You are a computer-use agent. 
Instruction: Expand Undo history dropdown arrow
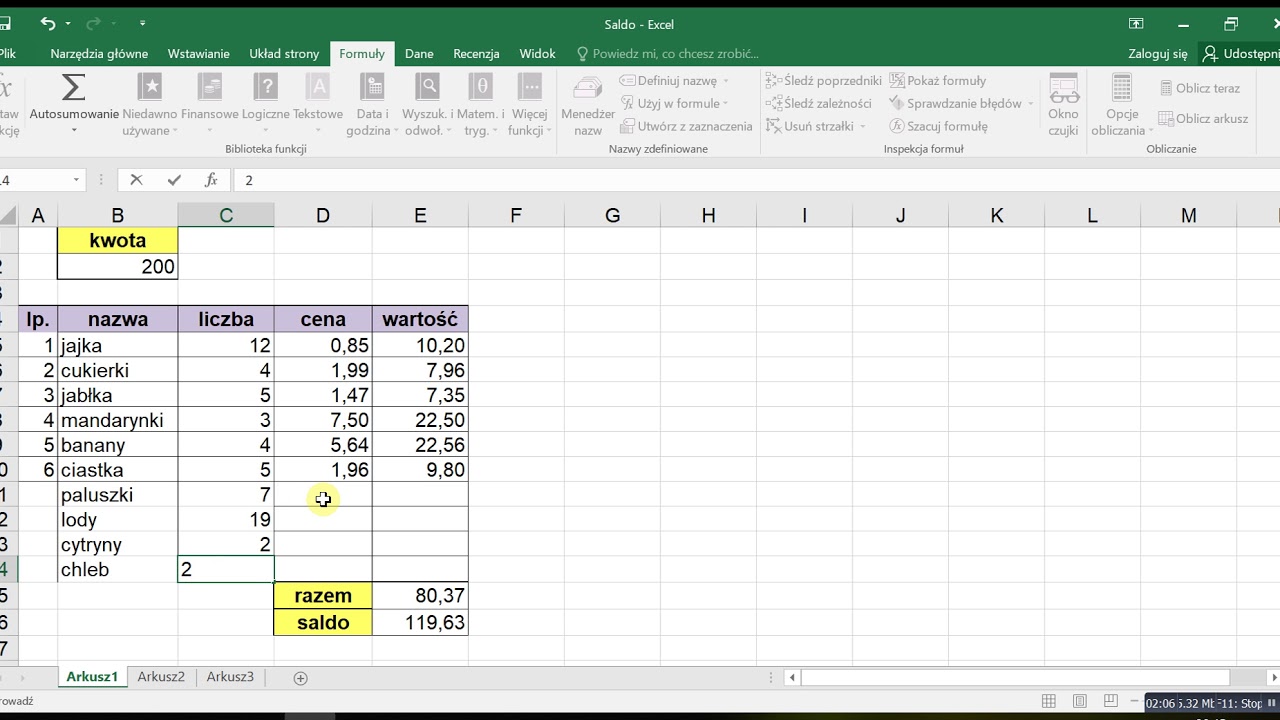pos(68,24)
